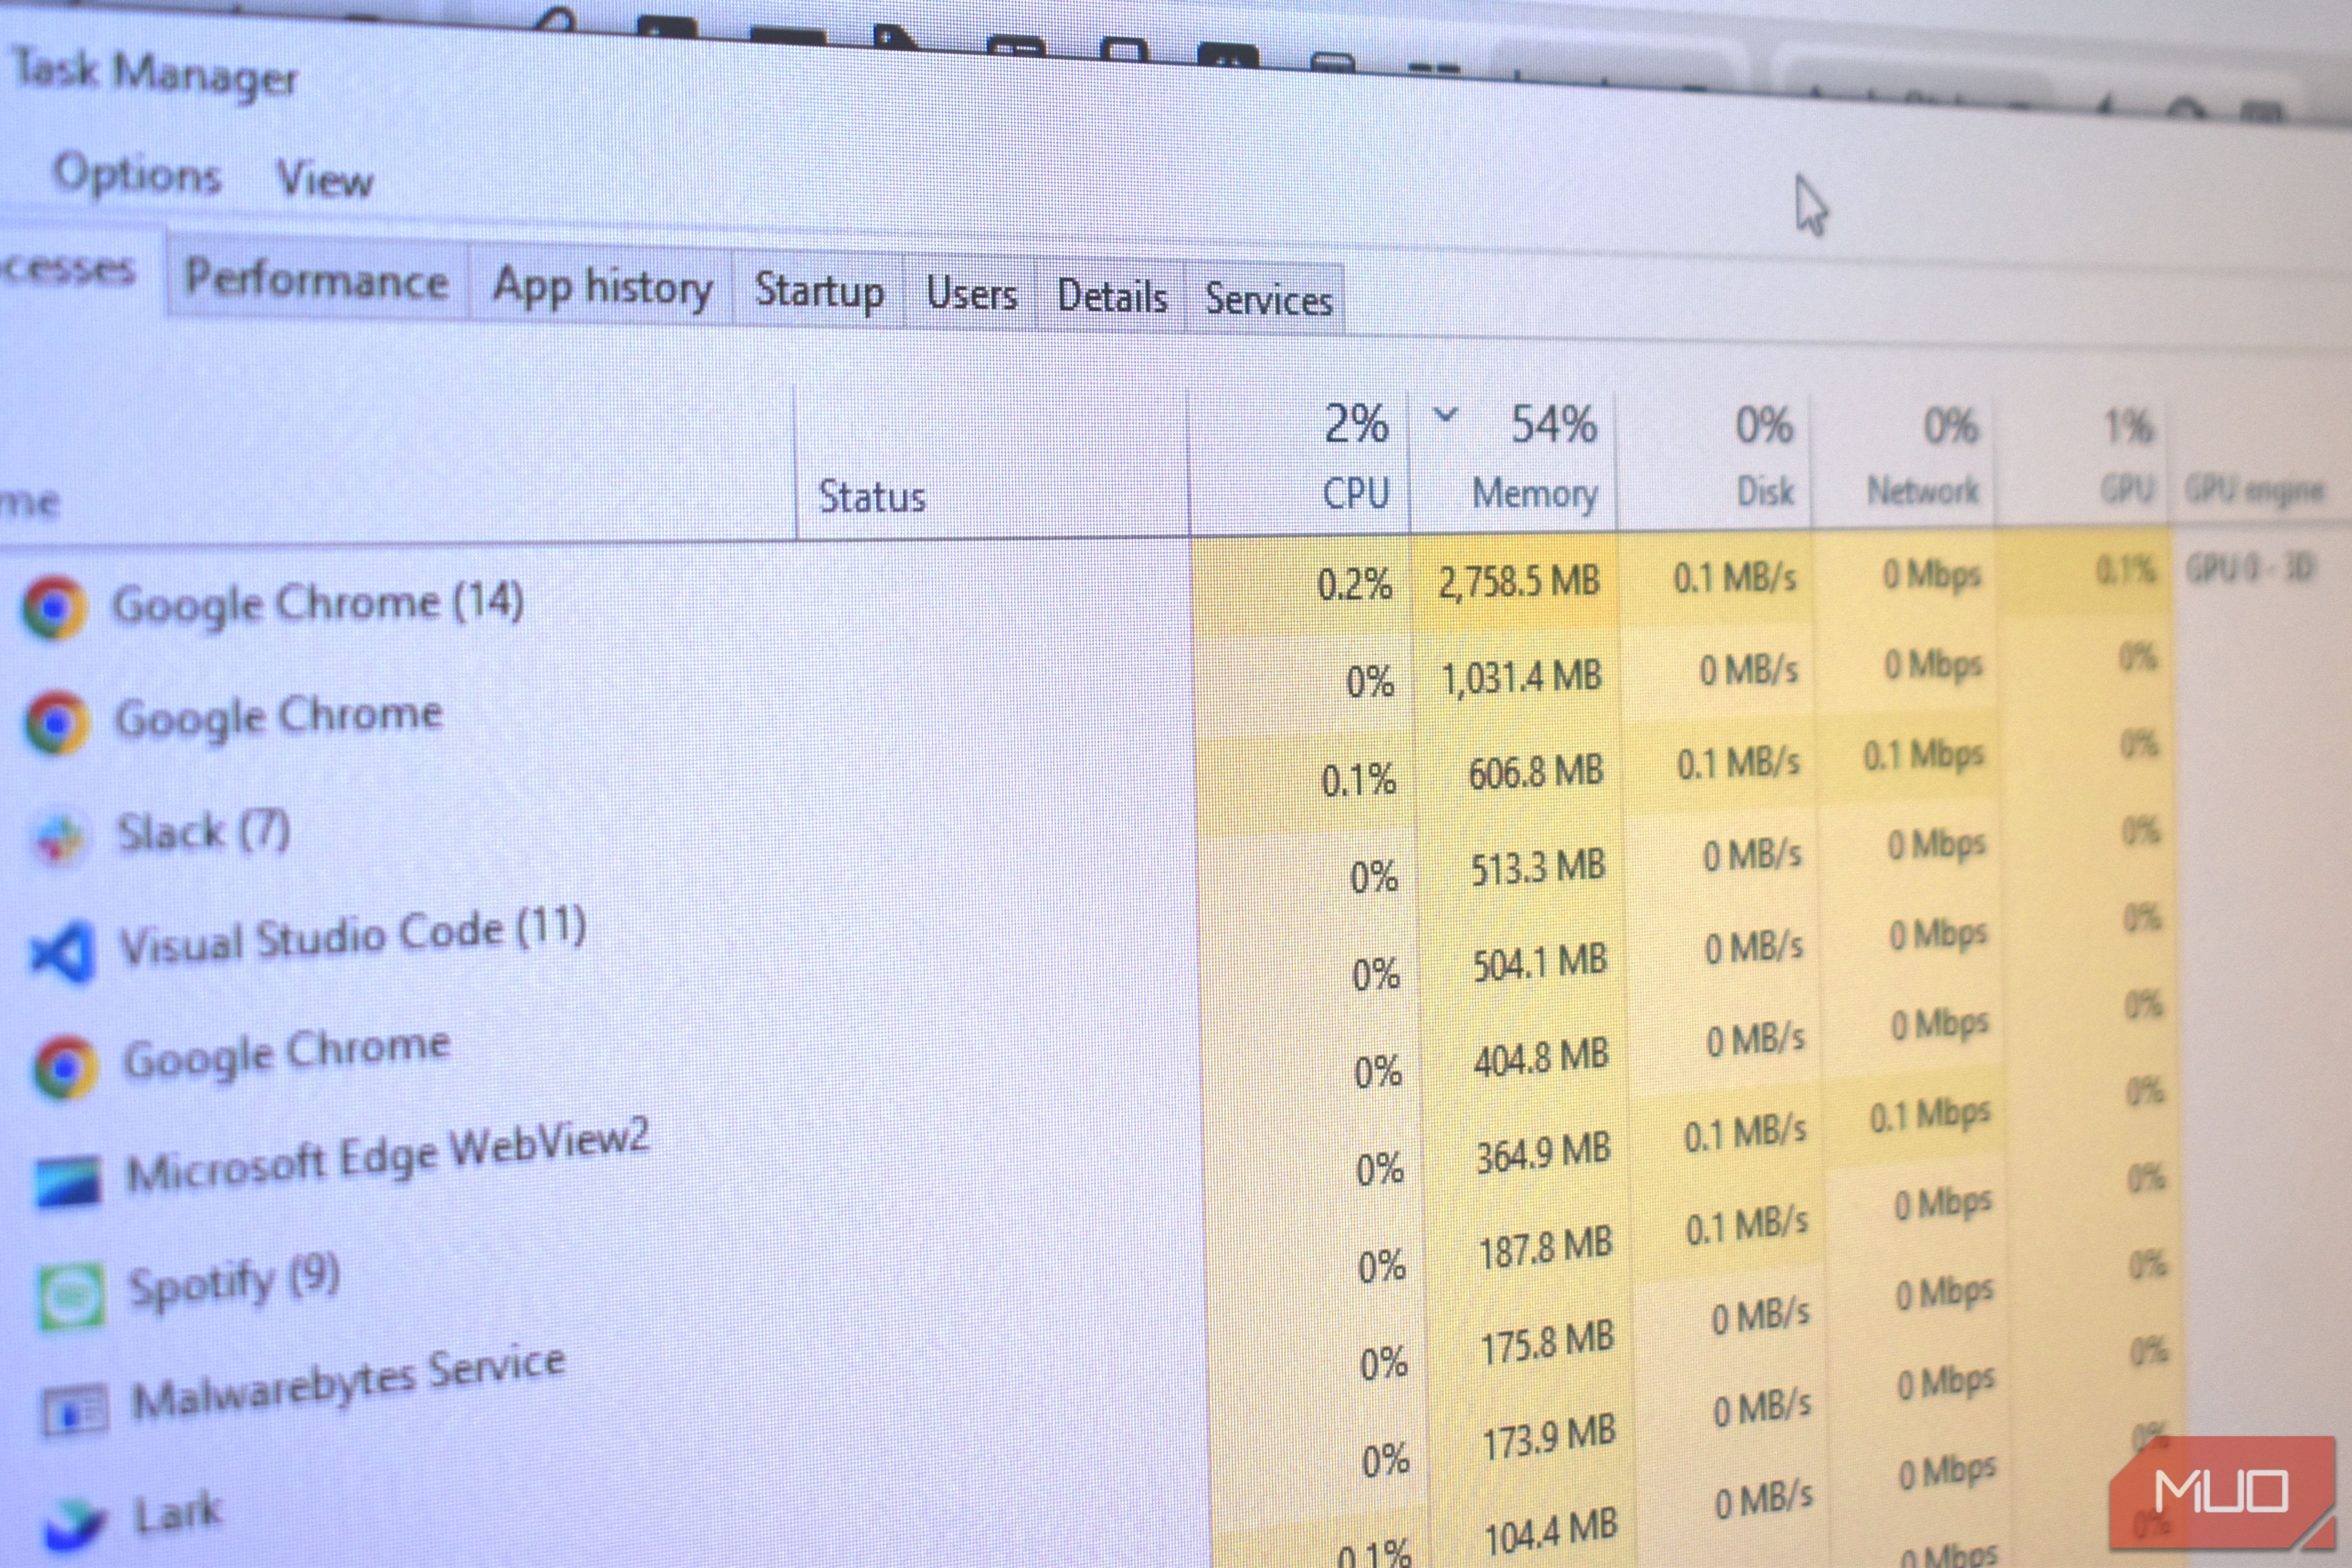
Task: Click the 513.3 MB memory value
Action: pyautogui.click(x=1537, y=868)
